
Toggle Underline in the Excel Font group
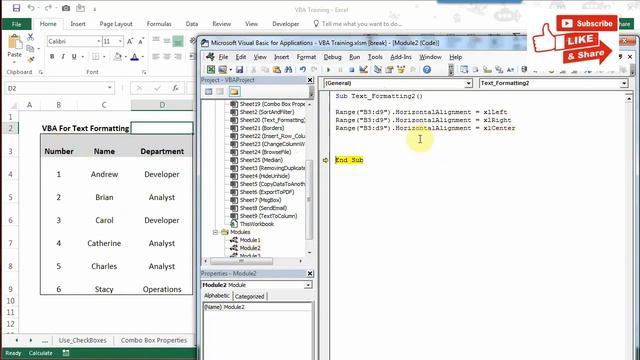74,56
